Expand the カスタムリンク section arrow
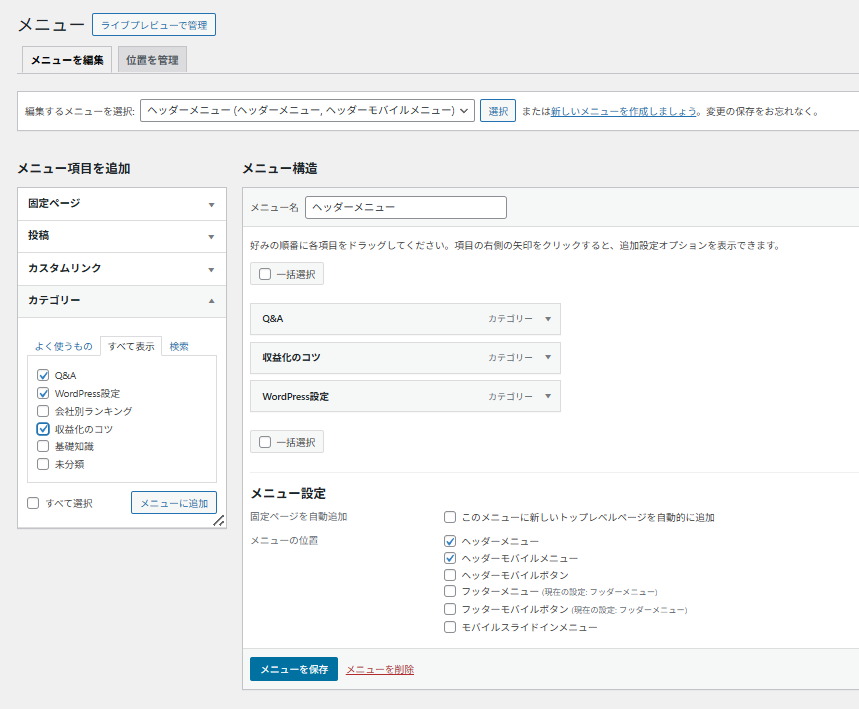This screenshot has width=859, height=709. 211,269
